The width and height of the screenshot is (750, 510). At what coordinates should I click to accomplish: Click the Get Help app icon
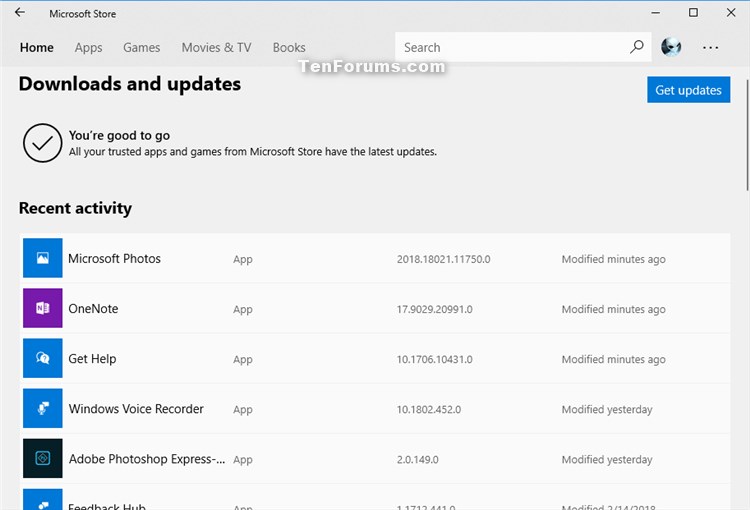(x=43, y=358)
